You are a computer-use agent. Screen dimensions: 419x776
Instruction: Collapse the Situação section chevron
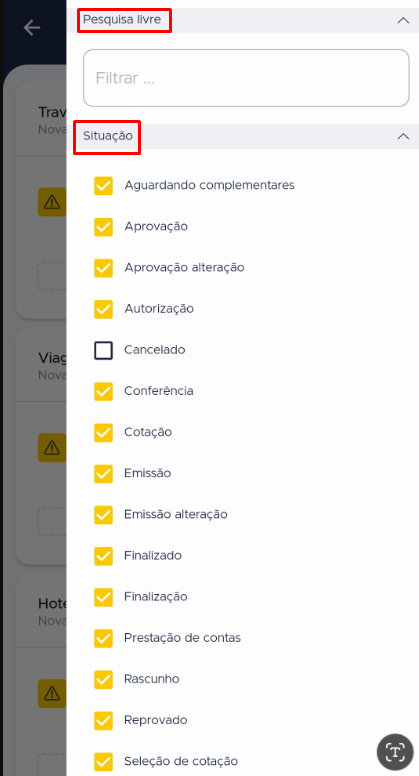coord(403,137)
